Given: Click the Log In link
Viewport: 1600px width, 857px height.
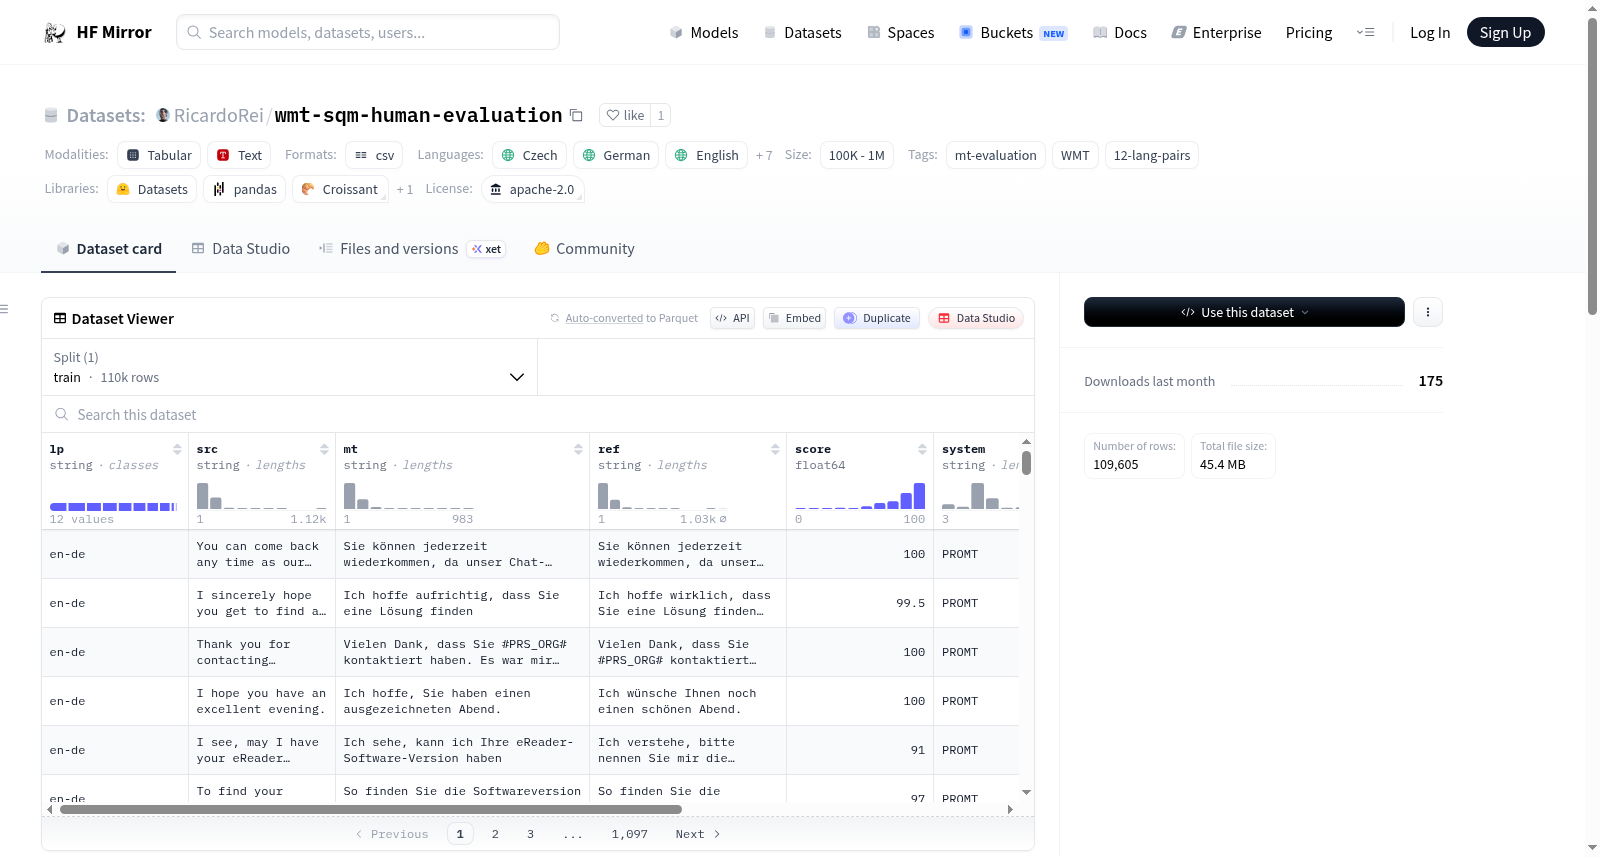Looking at the screenshot, I should (x=1430, y=33).
